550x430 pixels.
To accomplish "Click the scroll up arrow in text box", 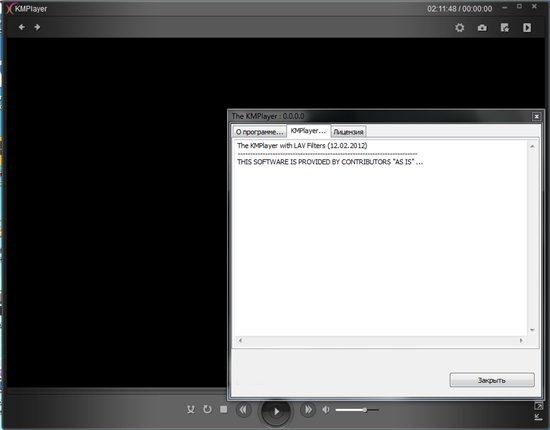I will click(532, 146).
